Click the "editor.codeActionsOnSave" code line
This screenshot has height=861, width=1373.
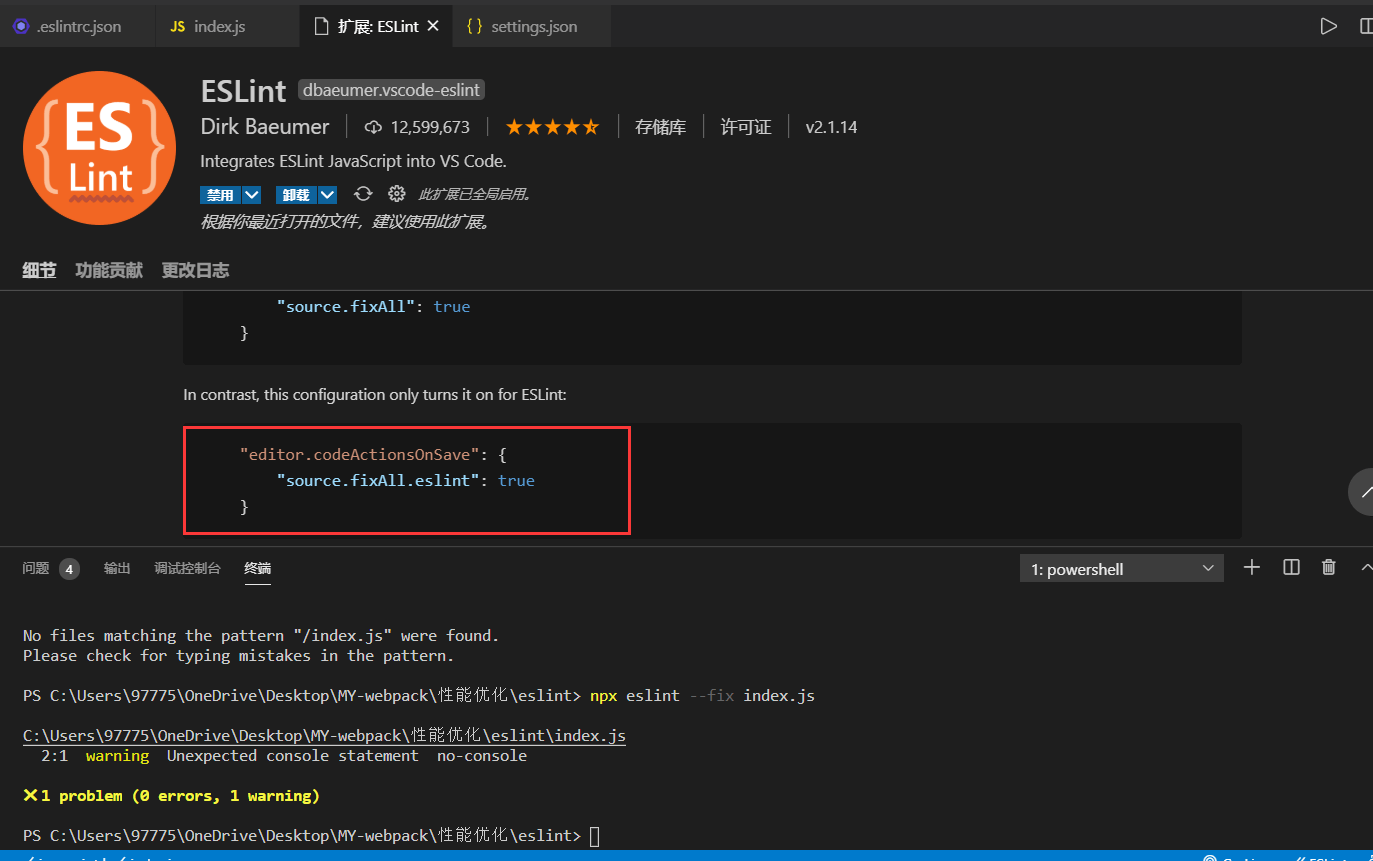[x=373, y=454]
